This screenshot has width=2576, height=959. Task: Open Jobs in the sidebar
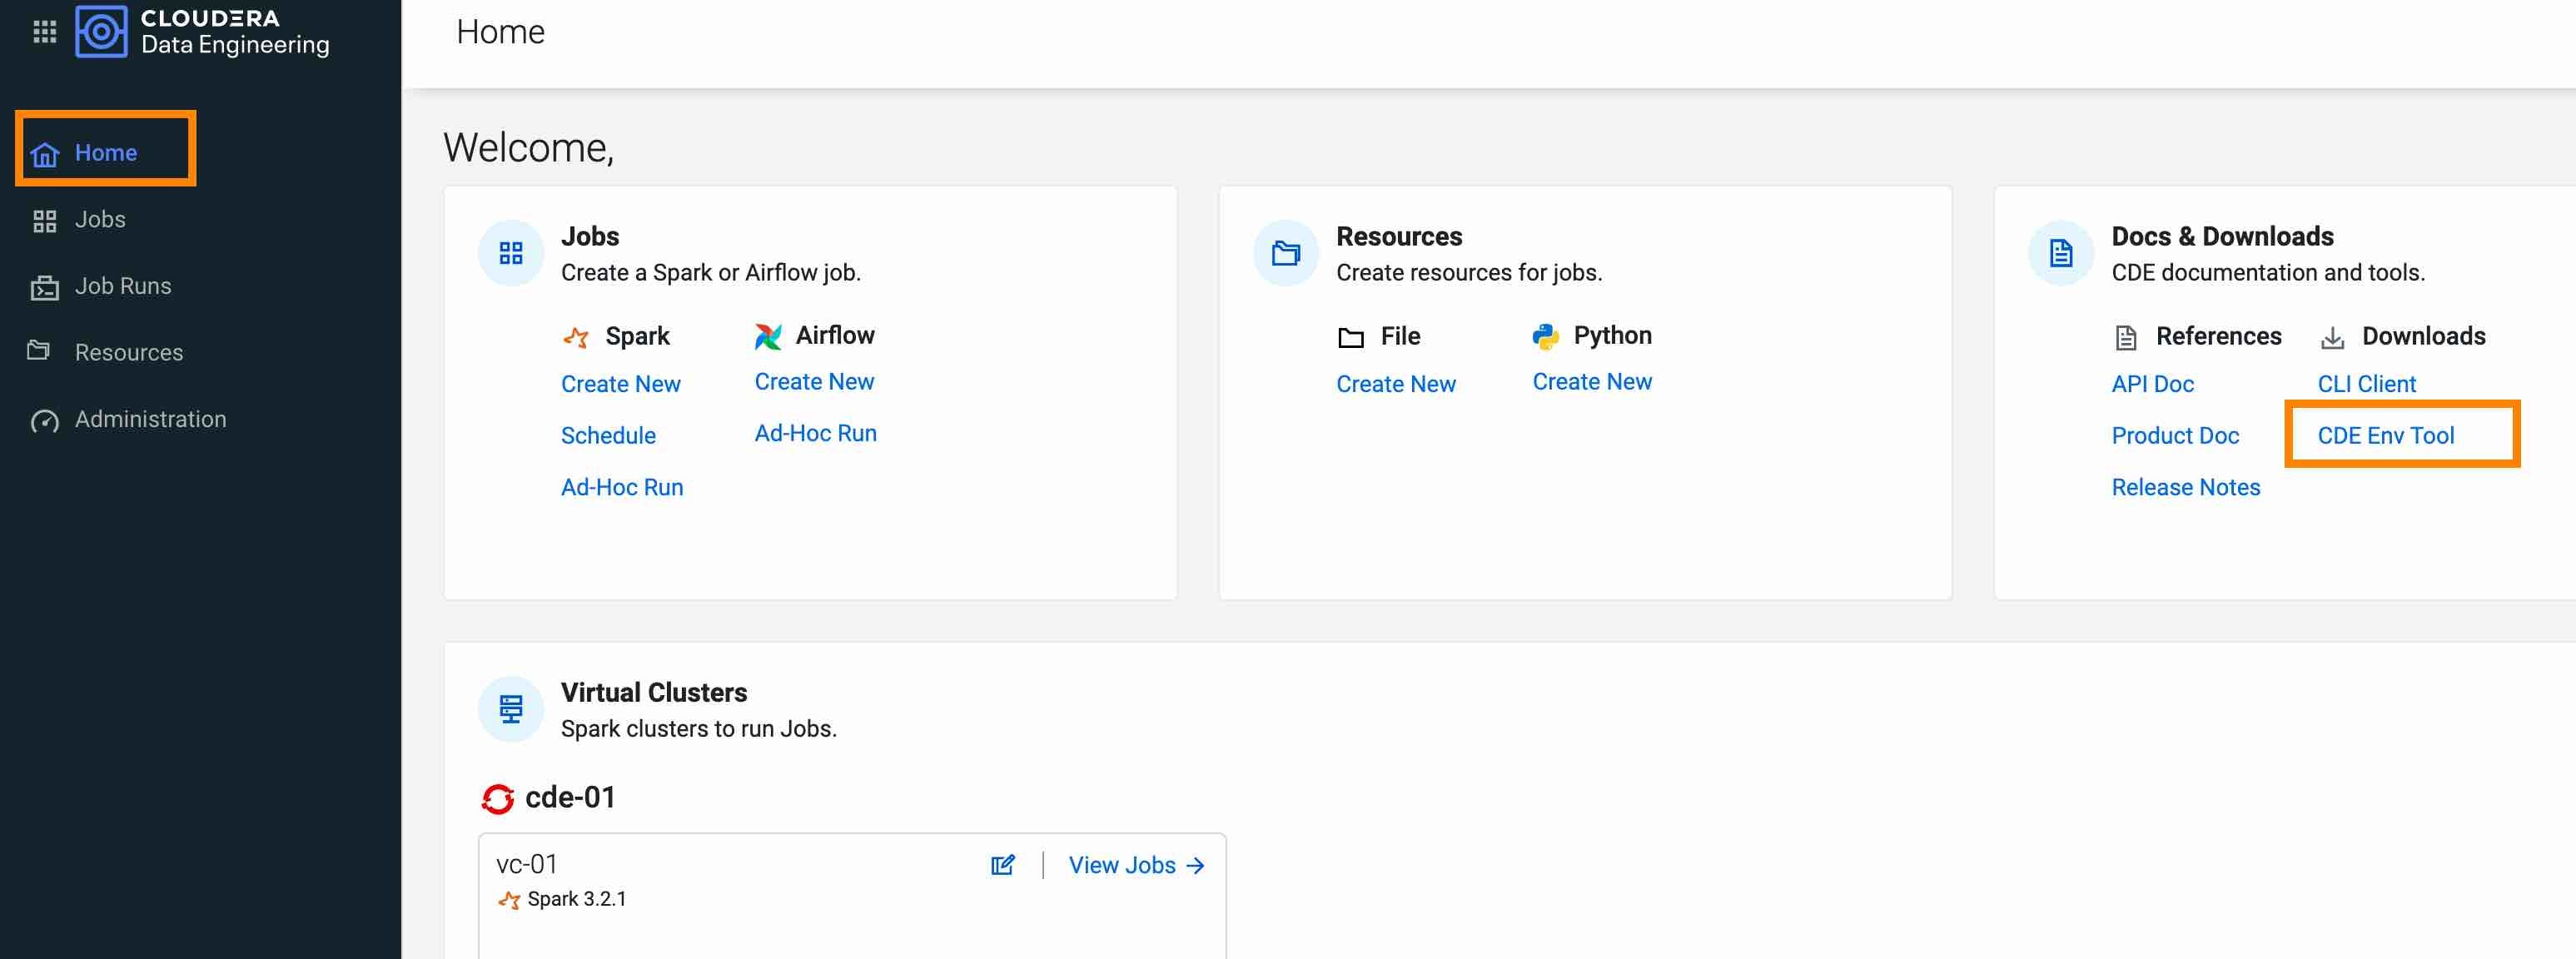(99, 219)
